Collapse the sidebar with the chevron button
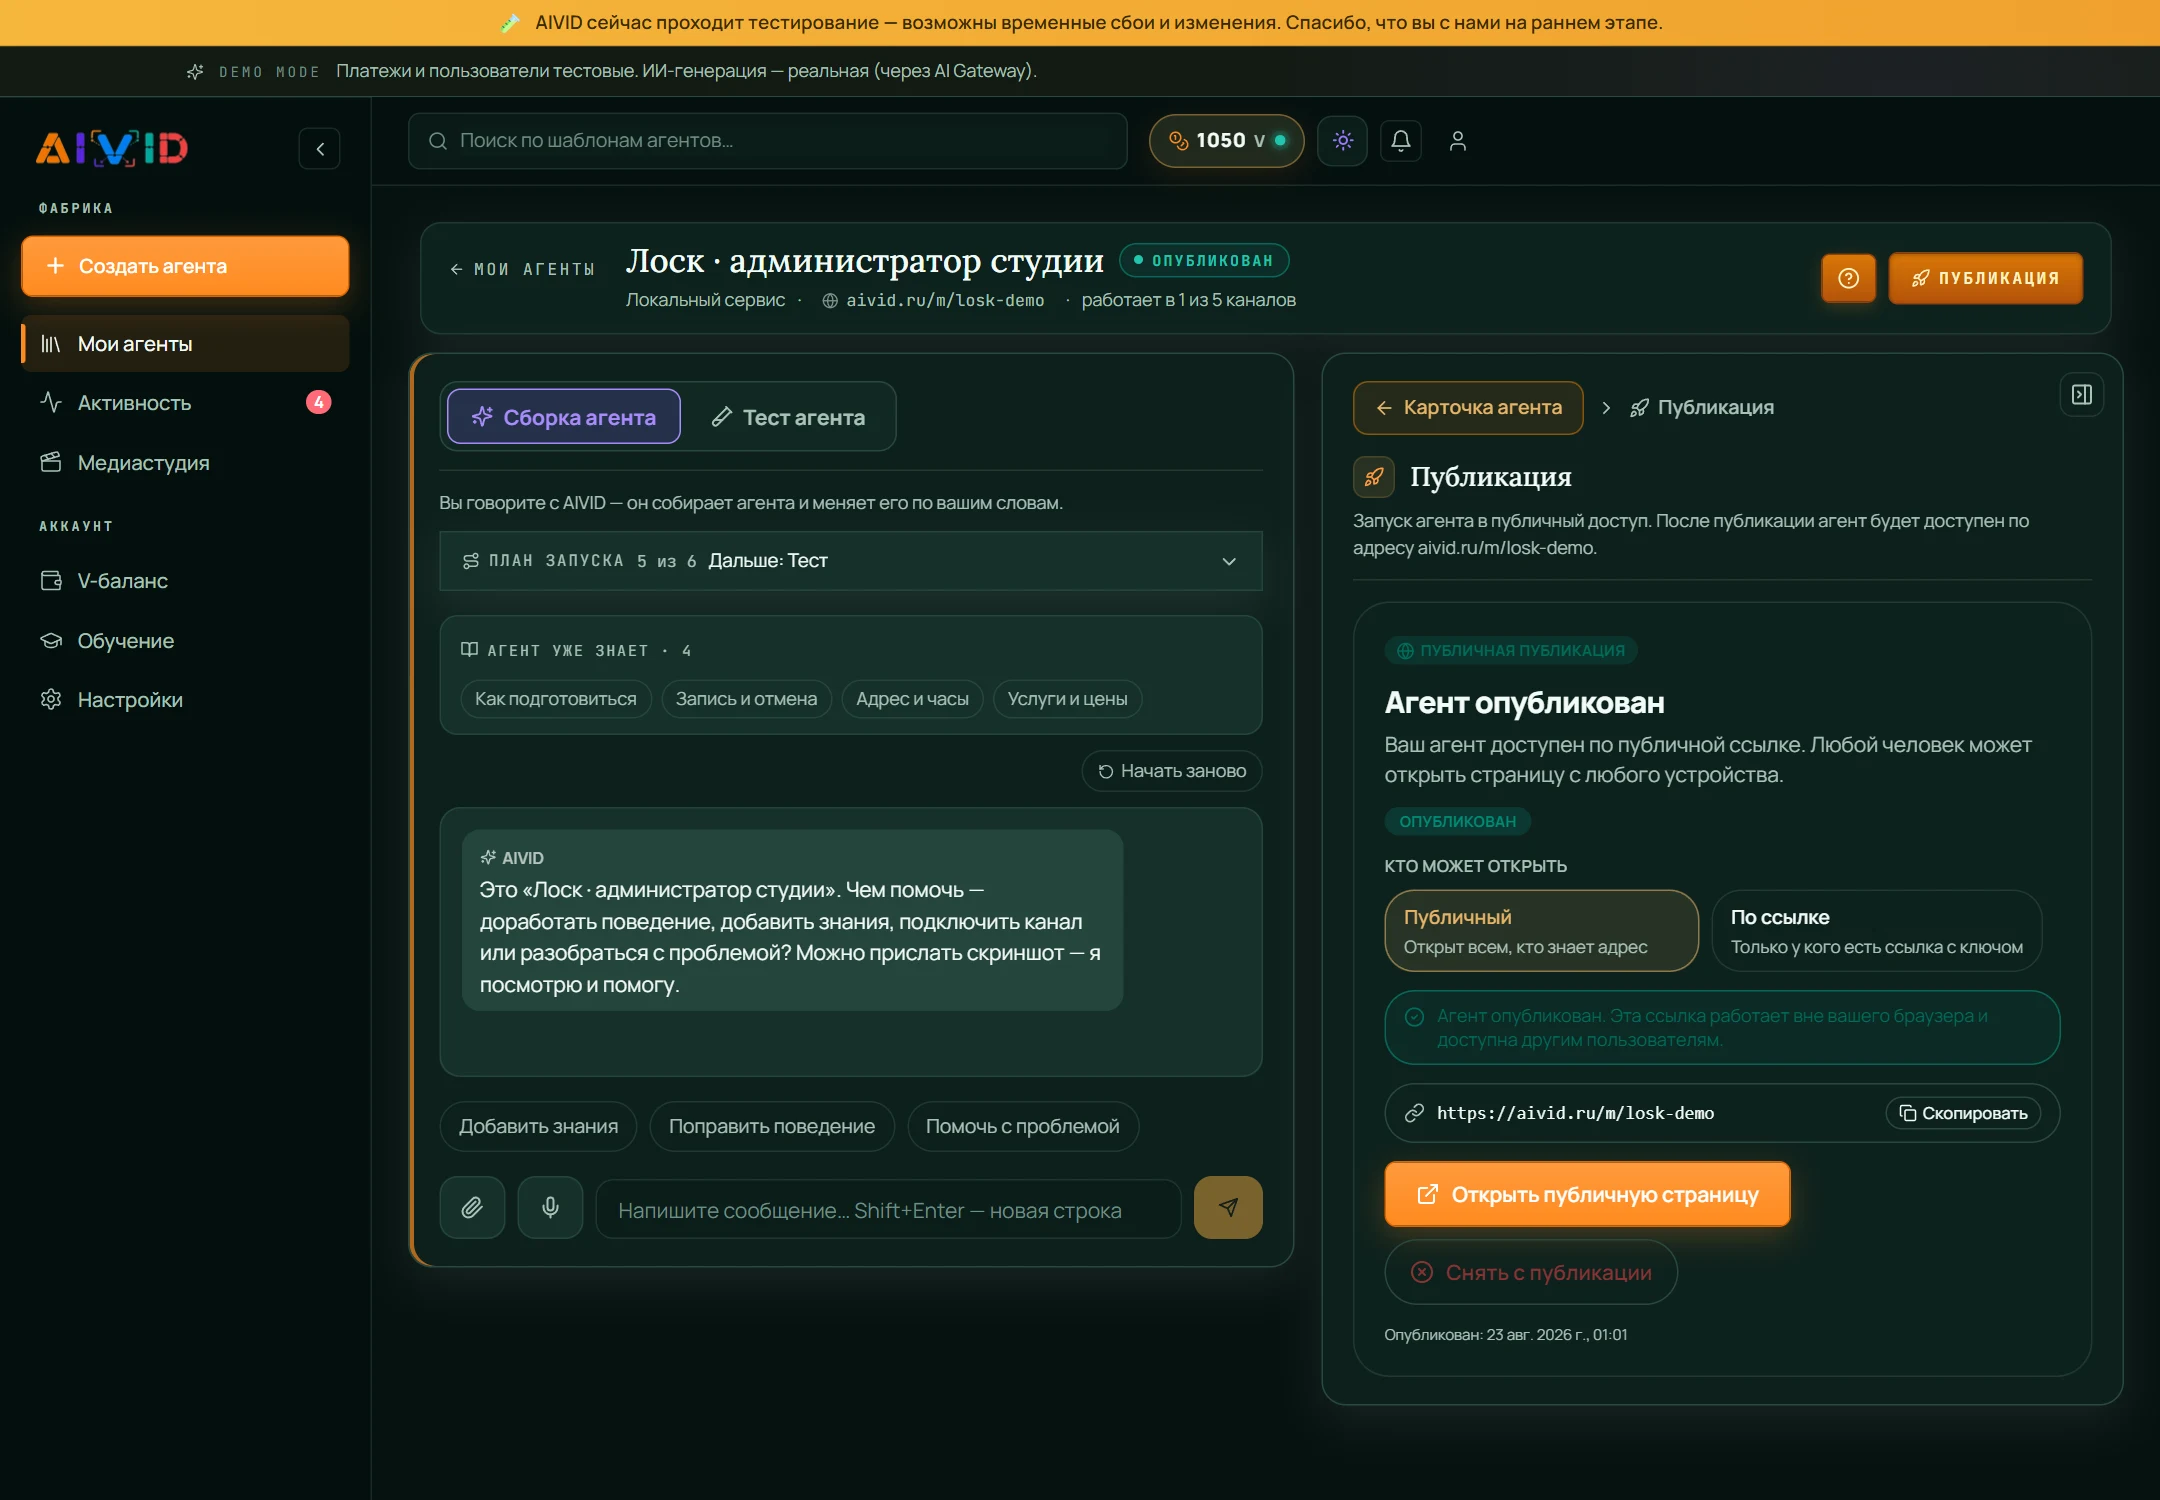The image size is (2160, 1500). click(x=320, y=149)
